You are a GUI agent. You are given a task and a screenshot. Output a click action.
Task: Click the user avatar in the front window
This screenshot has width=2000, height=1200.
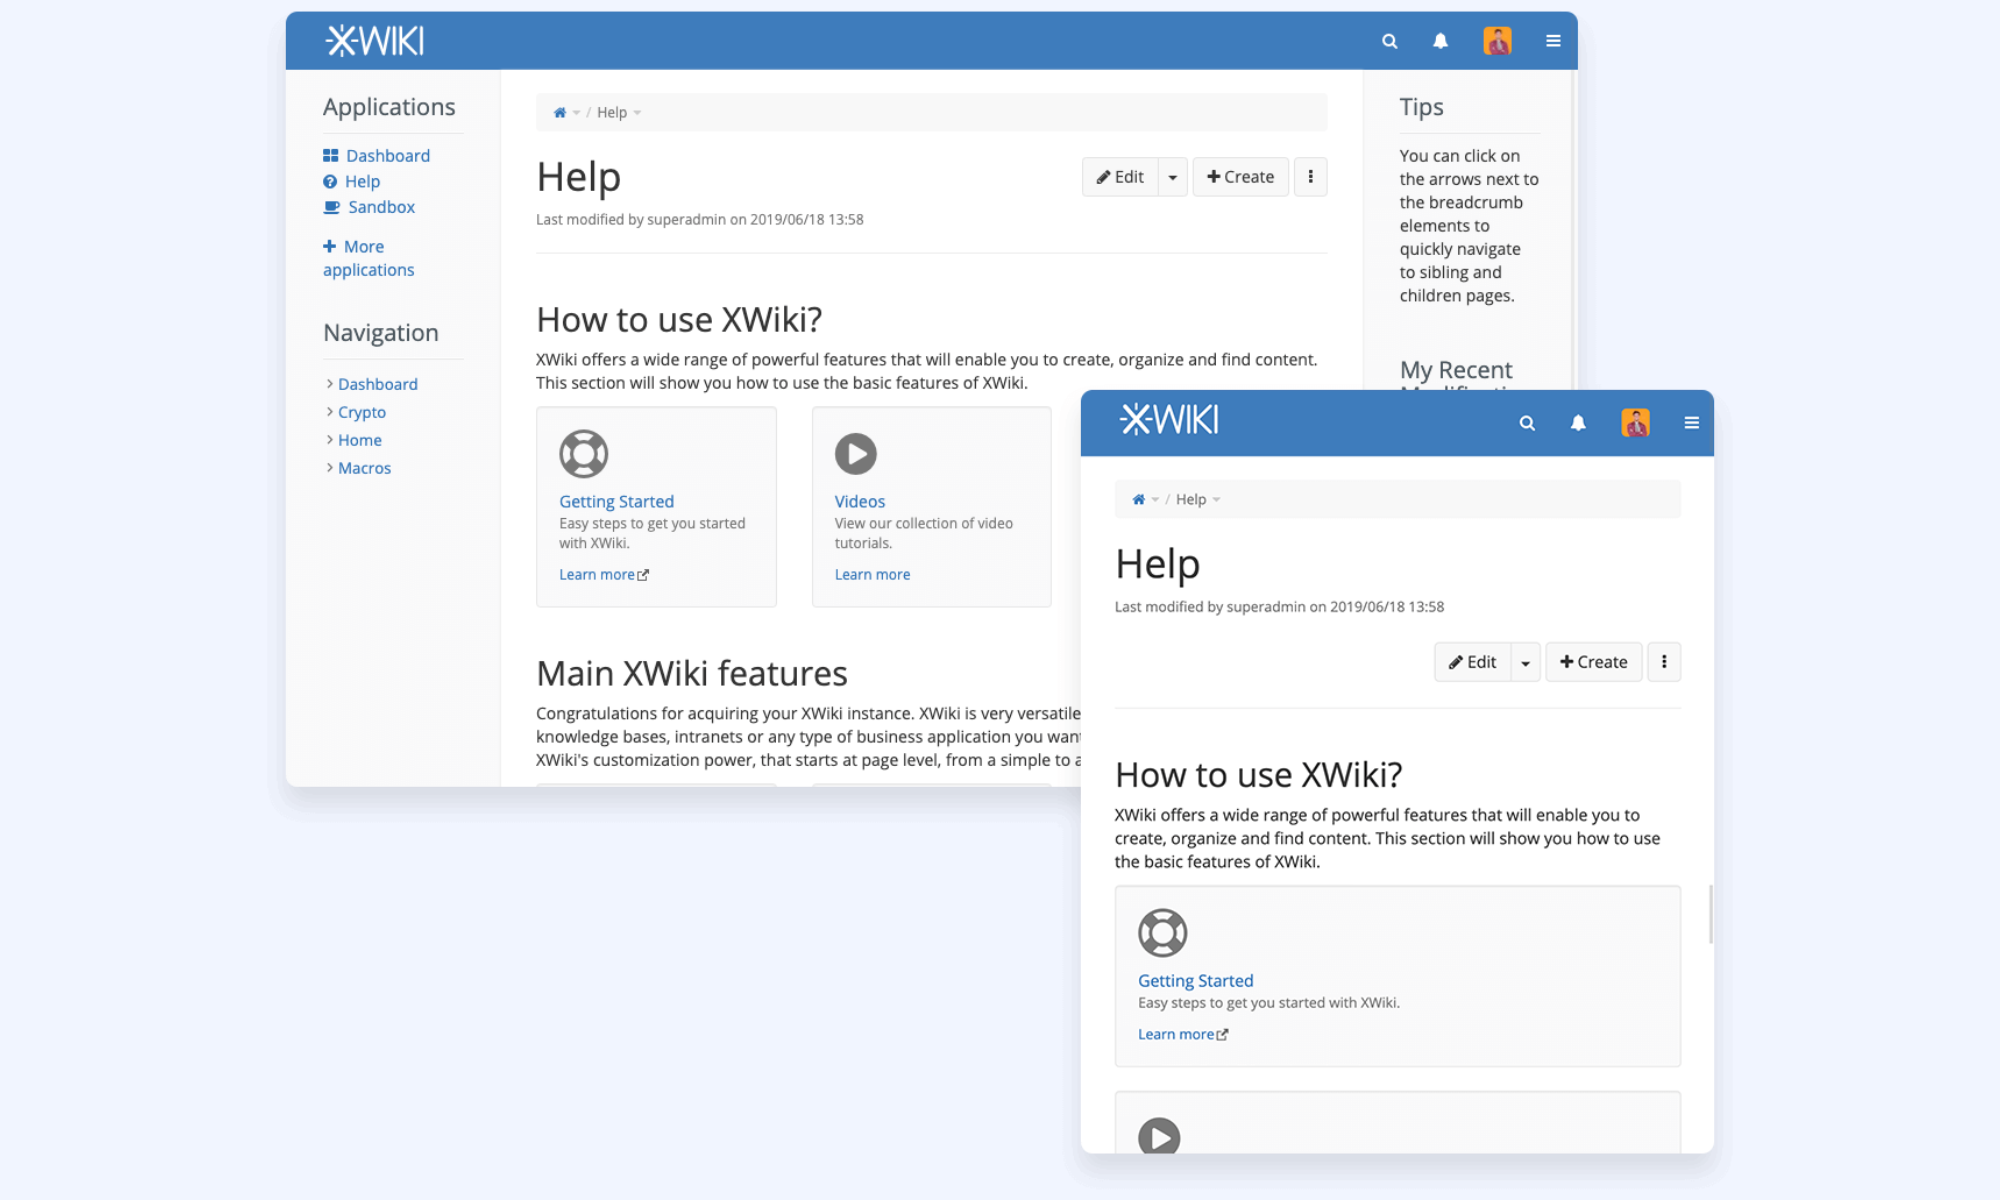(1635, 423)
